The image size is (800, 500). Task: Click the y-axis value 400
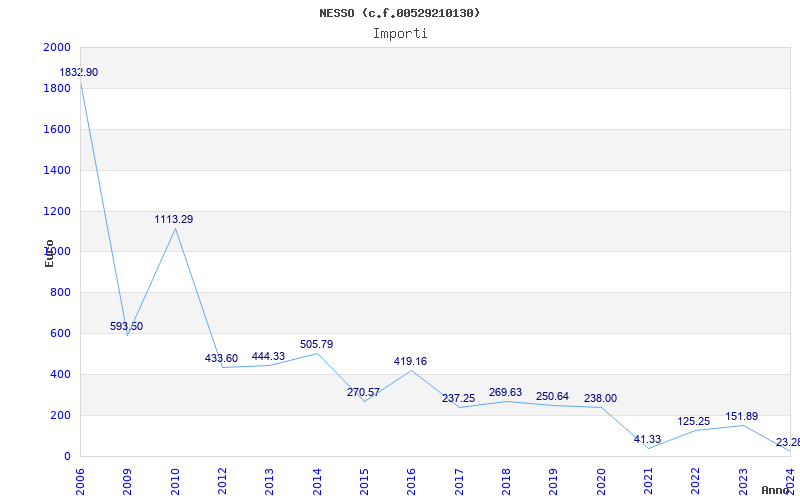[x=60, y=374]
